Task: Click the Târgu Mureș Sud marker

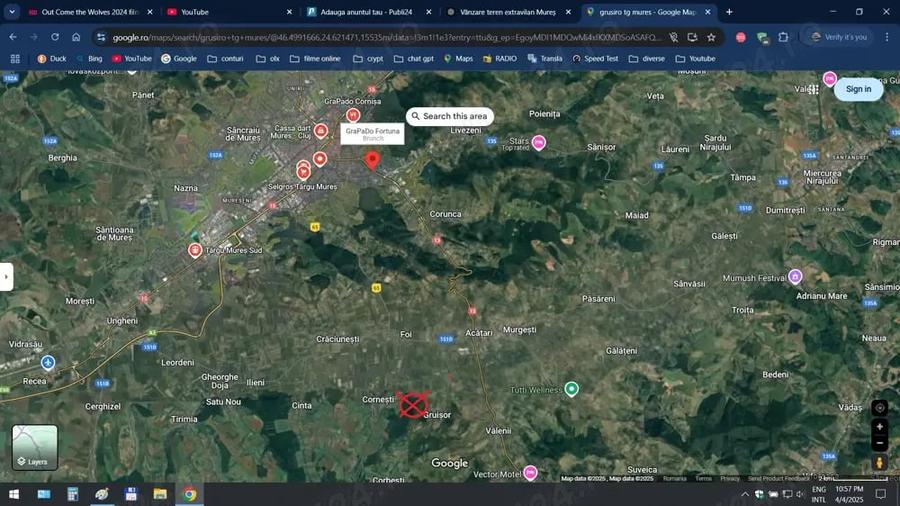Action: (195, 250)
